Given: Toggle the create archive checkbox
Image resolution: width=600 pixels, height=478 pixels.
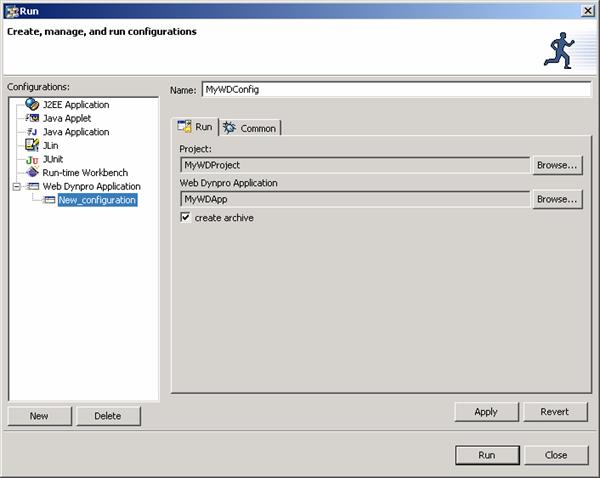Looking at the screenshot, I should pyautogui.click(x=185, y=218).
